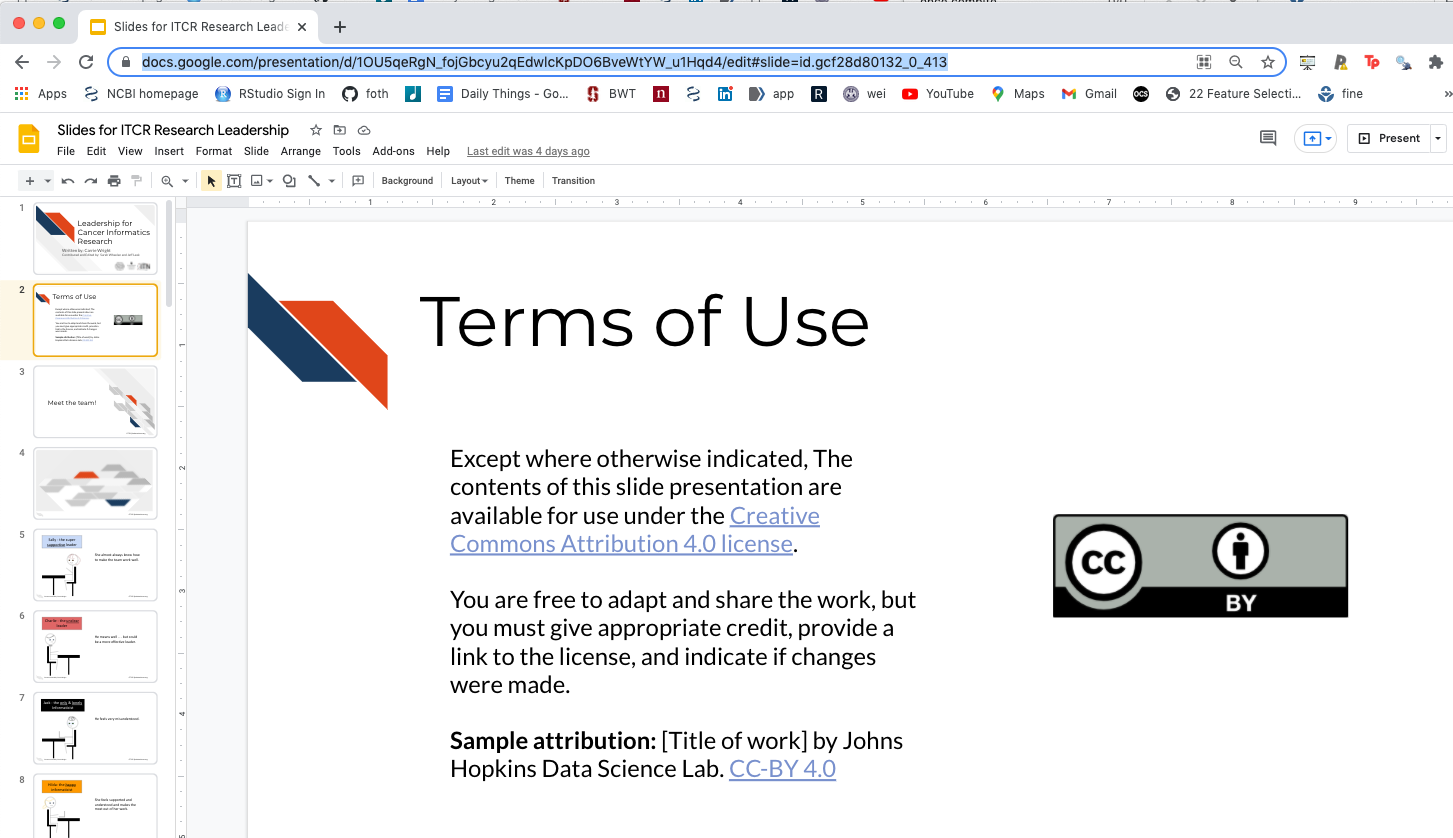This screenshot has height=838, width=1453.
Task: Click the CC BY license badge image
Action: click(1200, 566)
